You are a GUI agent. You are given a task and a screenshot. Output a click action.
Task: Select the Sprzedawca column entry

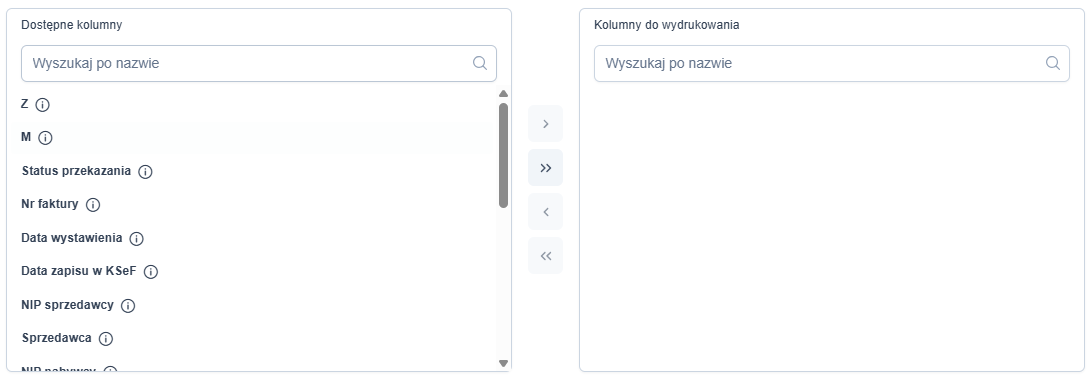click(x=57, y=338)
